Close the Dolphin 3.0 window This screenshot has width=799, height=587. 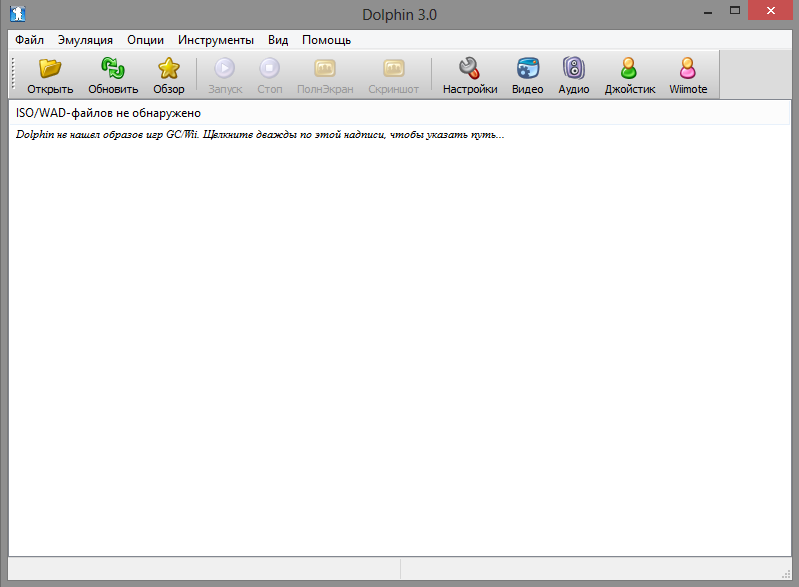tap(770, 11)
